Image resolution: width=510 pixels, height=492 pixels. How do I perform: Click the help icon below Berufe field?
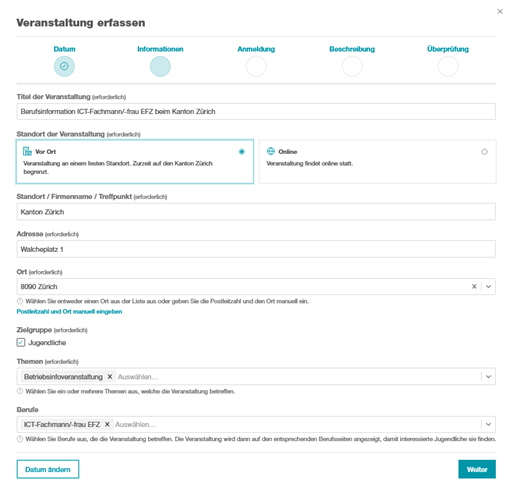click(x=20, y=439)
